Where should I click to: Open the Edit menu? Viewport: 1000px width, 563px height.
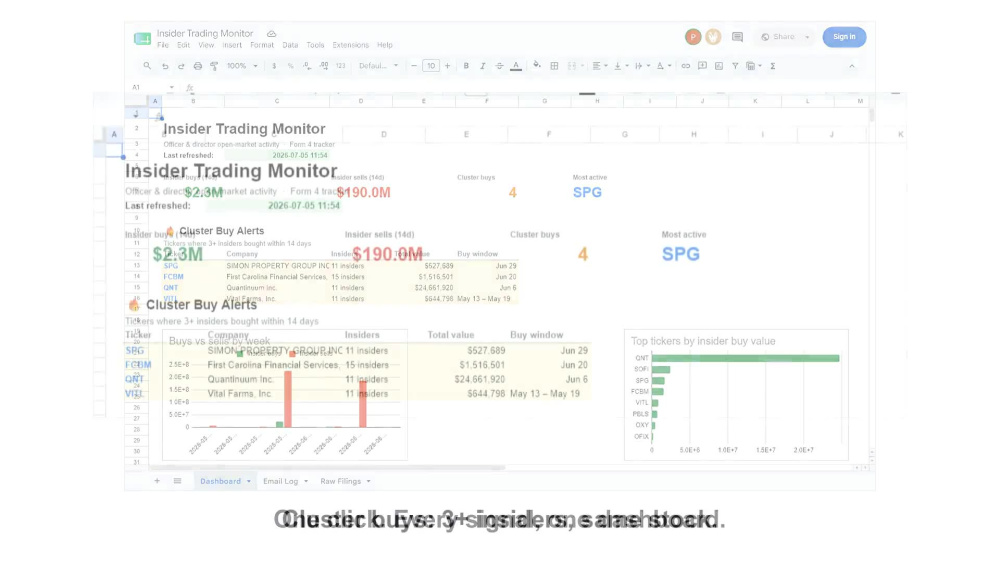pos(184,45)
